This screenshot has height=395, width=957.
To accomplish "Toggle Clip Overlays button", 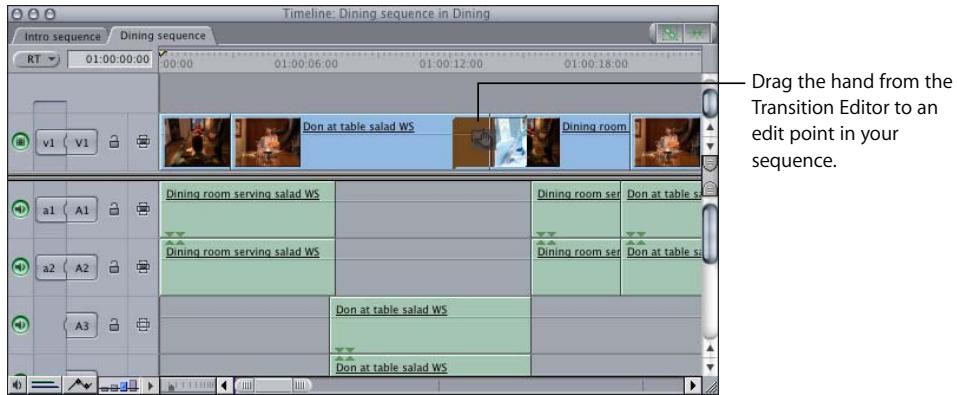I will tap(81, 386).
